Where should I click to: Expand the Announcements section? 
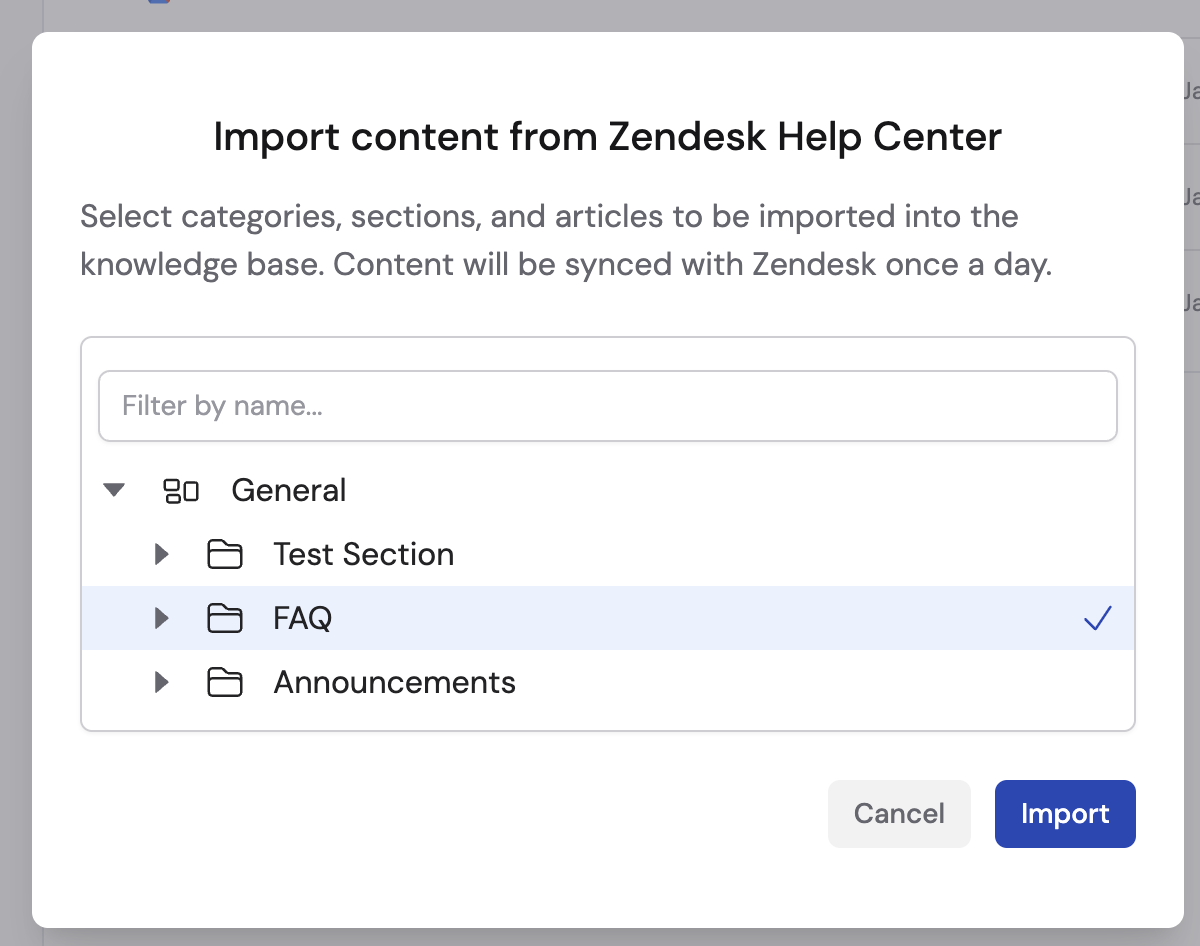click(162, 682)
